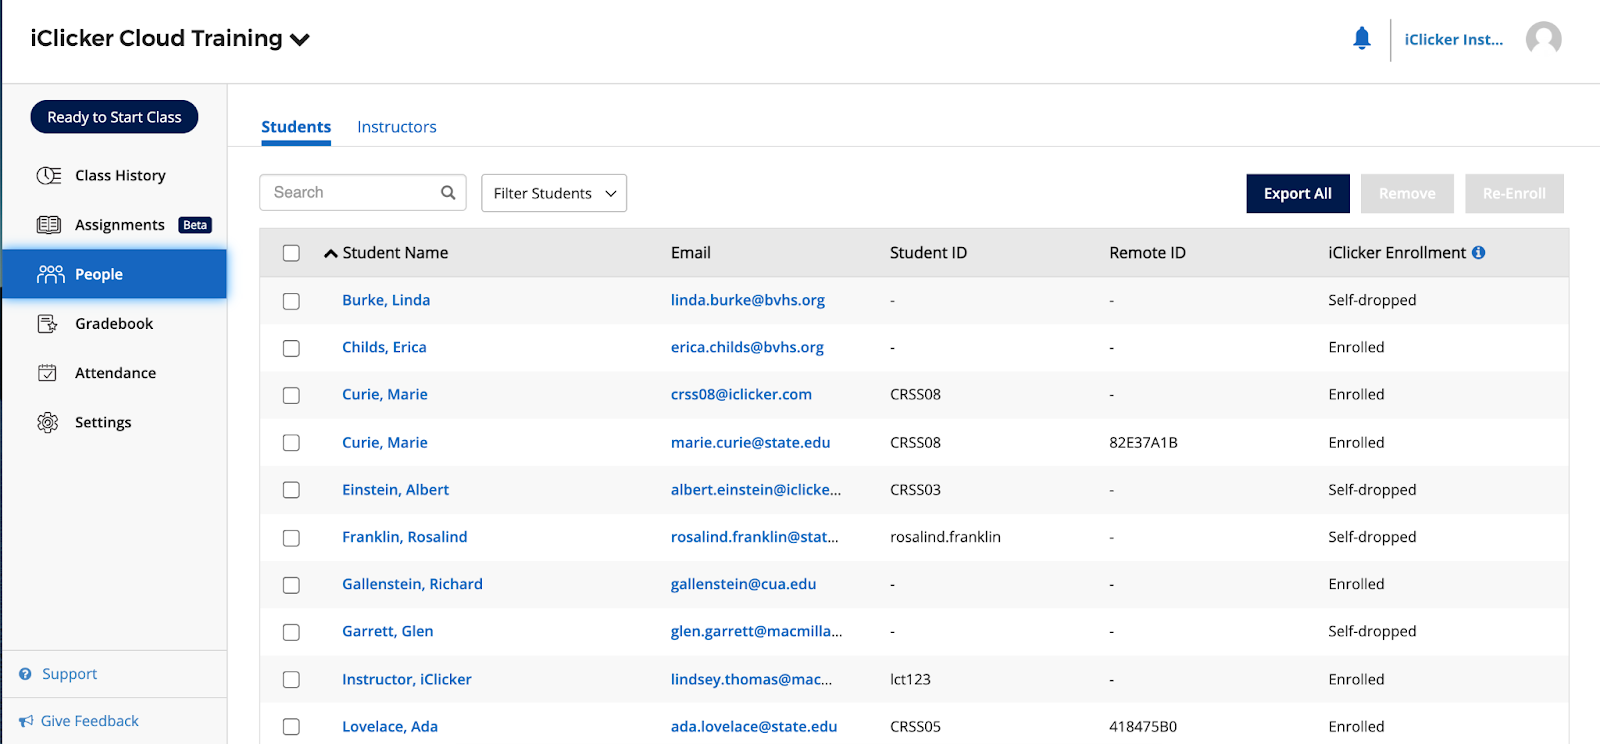
Task: Open the iClicker Inst... account link
Action: 1453,40
